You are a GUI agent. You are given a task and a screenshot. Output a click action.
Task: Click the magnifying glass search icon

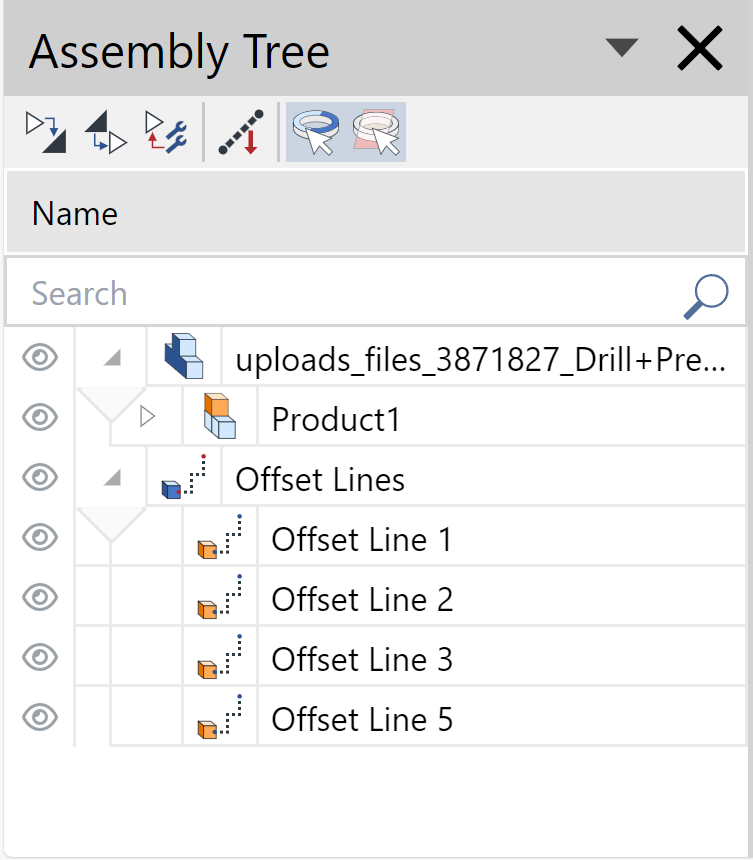(706, 296)
